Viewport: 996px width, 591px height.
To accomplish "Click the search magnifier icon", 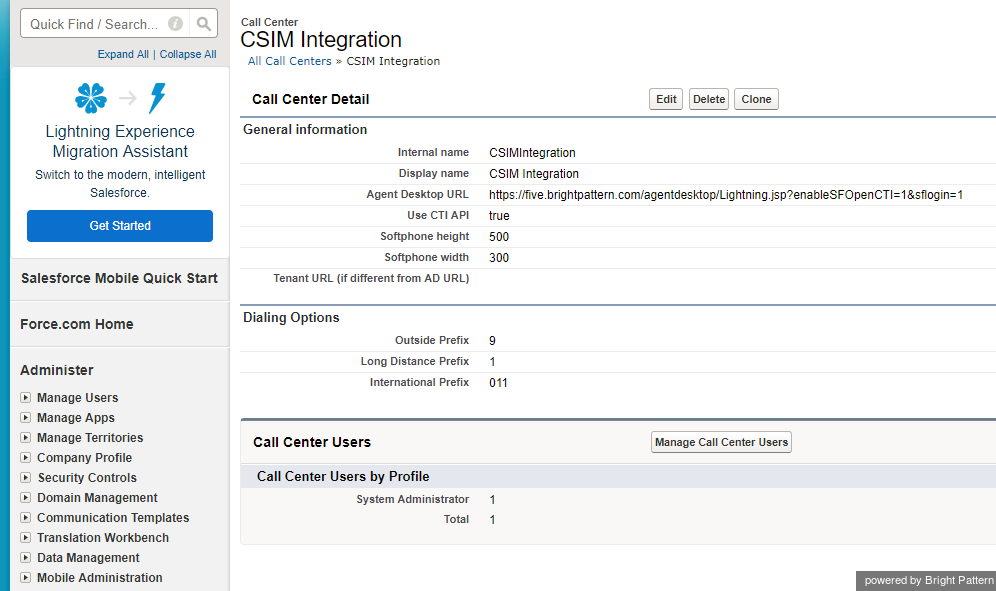I will pos(203,24).
